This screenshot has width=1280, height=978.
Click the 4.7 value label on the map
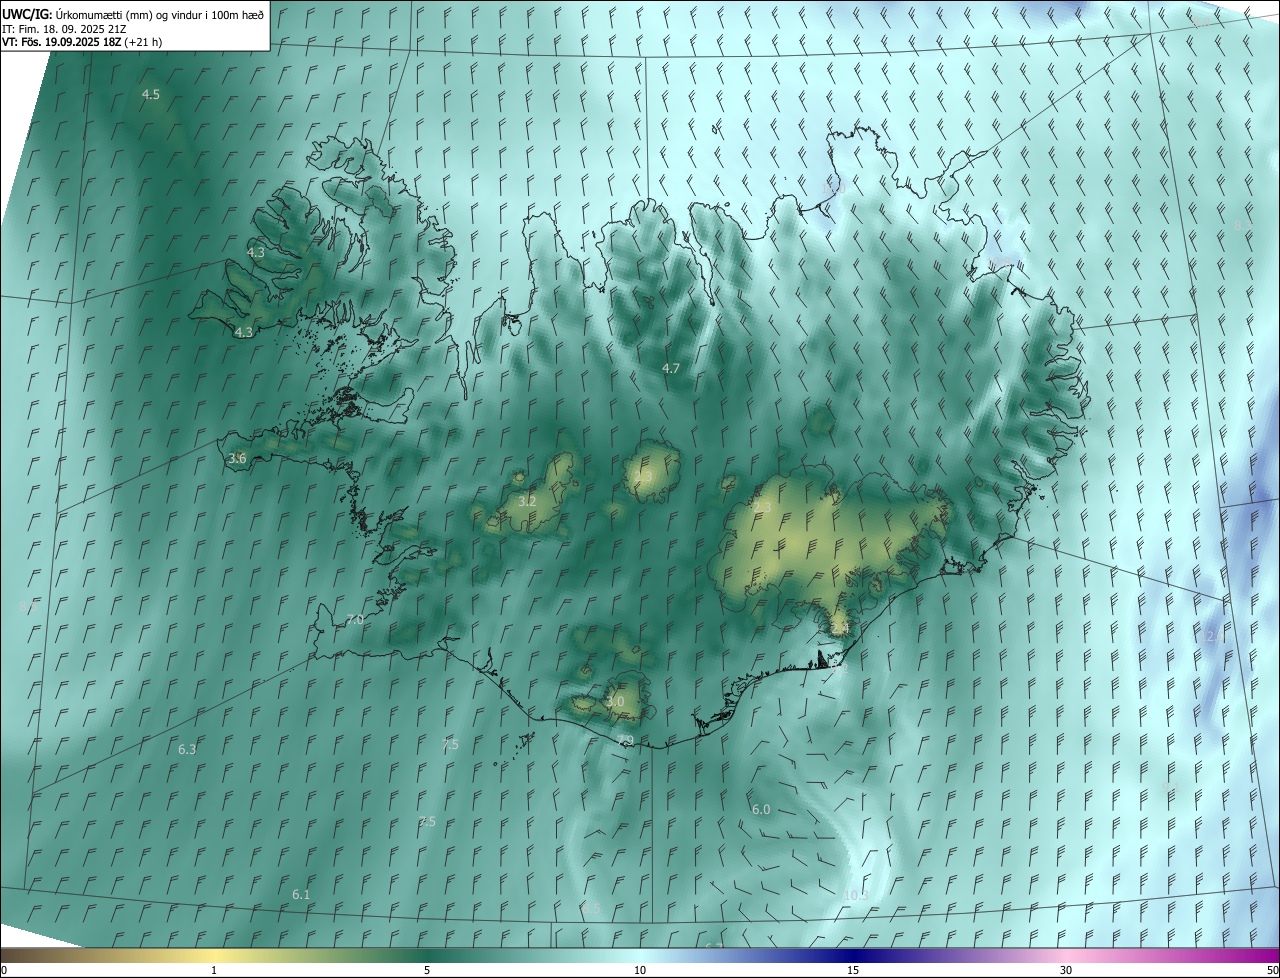click(671, 368)
